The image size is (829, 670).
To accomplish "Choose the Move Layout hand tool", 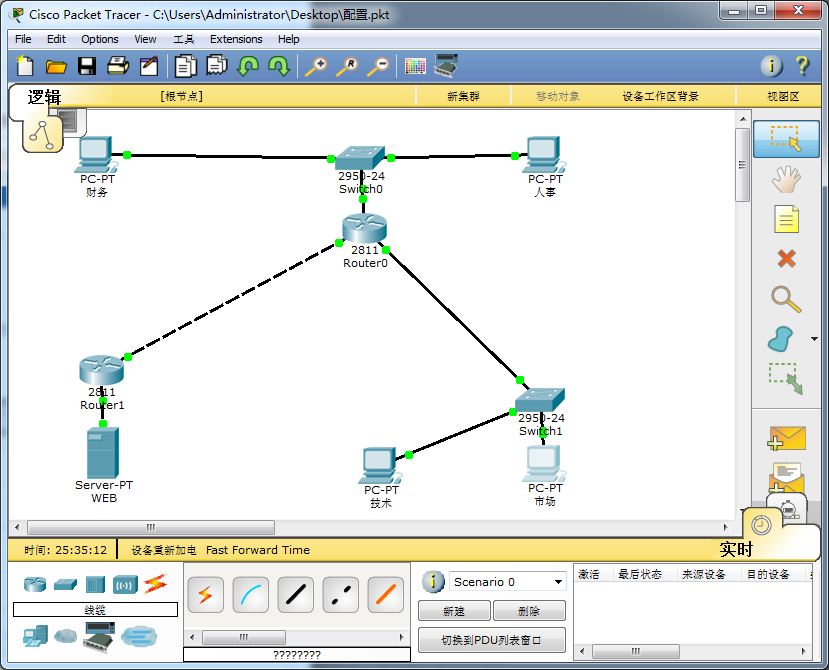I will pos(786,179).
